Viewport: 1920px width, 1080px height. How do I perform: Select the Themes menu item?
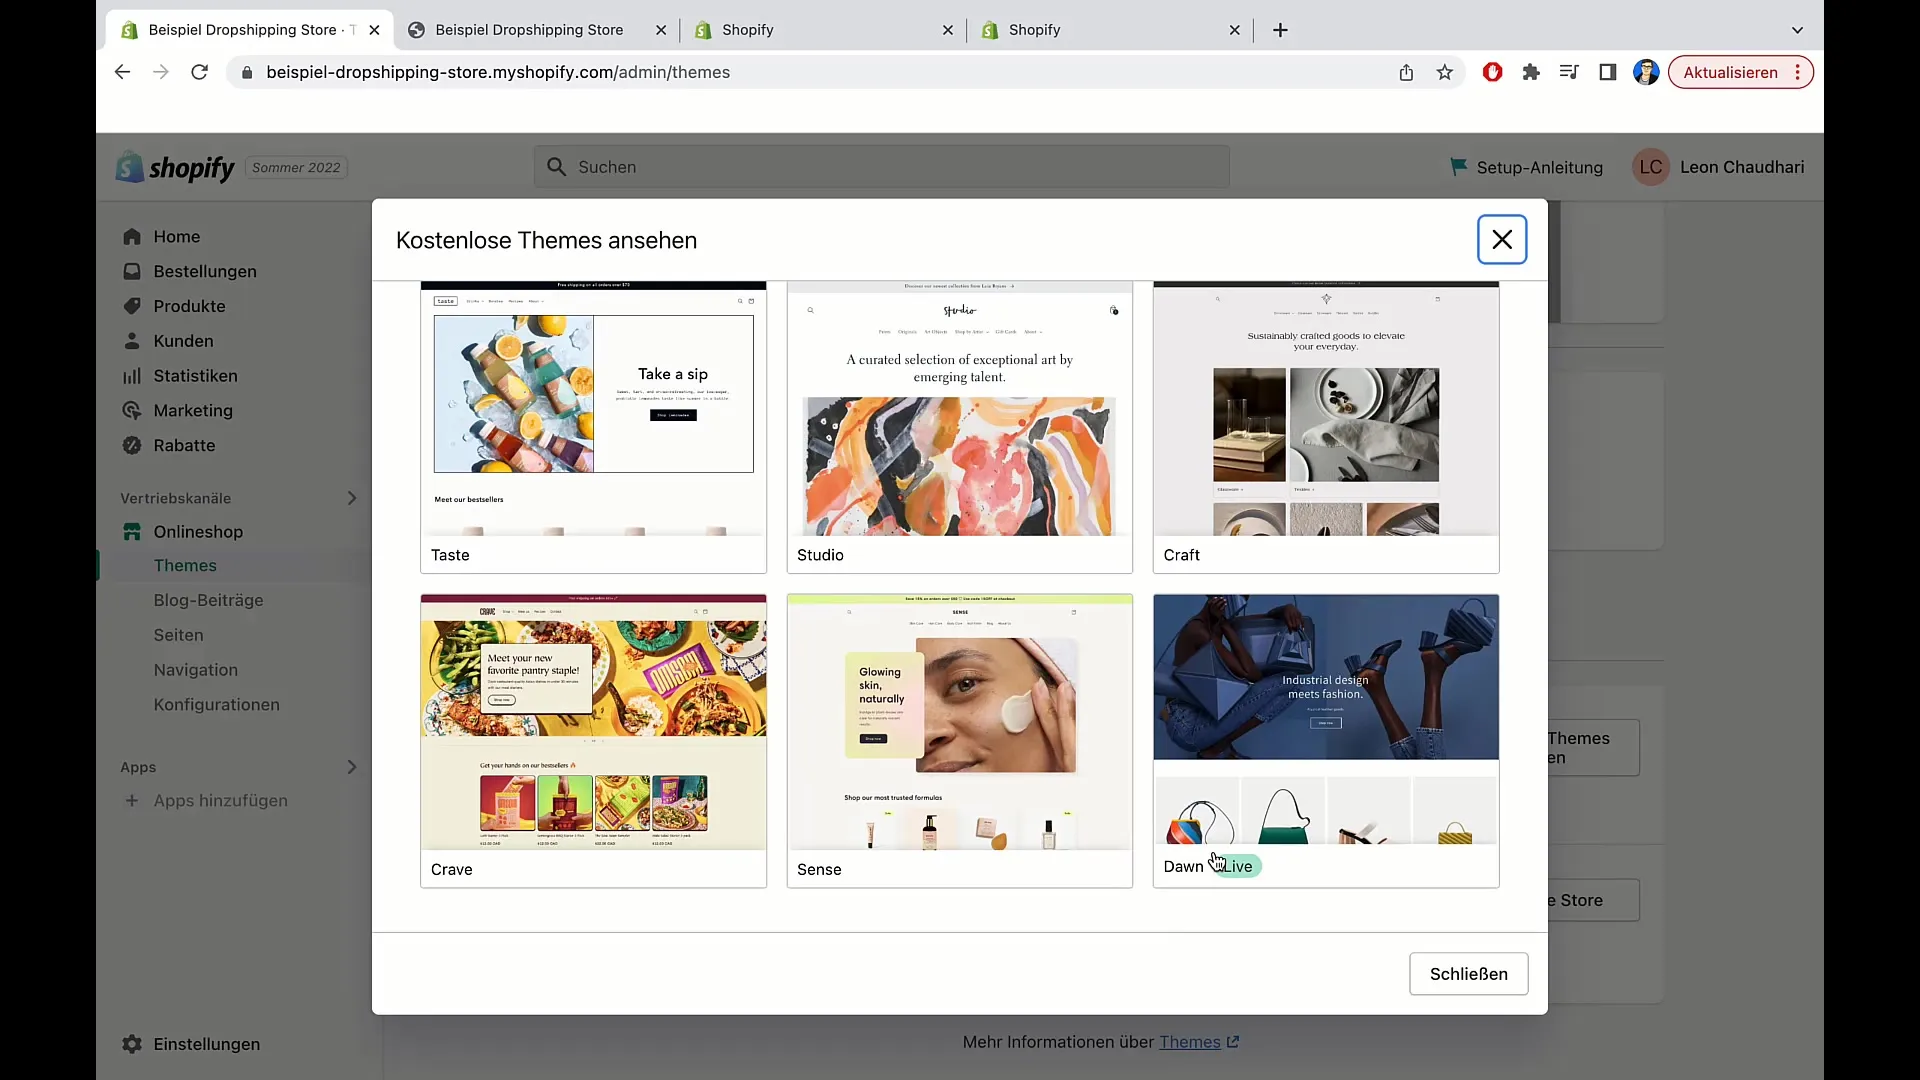[185, 564]
